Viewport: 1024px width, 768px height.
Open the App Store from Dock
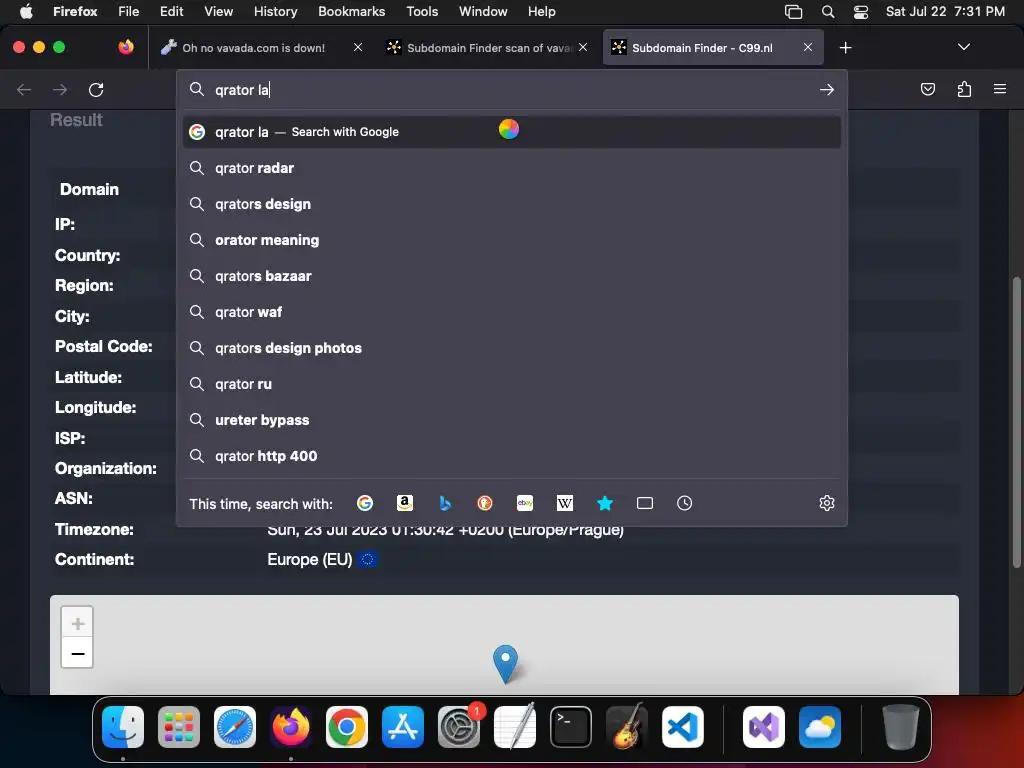tap(403, 727)
